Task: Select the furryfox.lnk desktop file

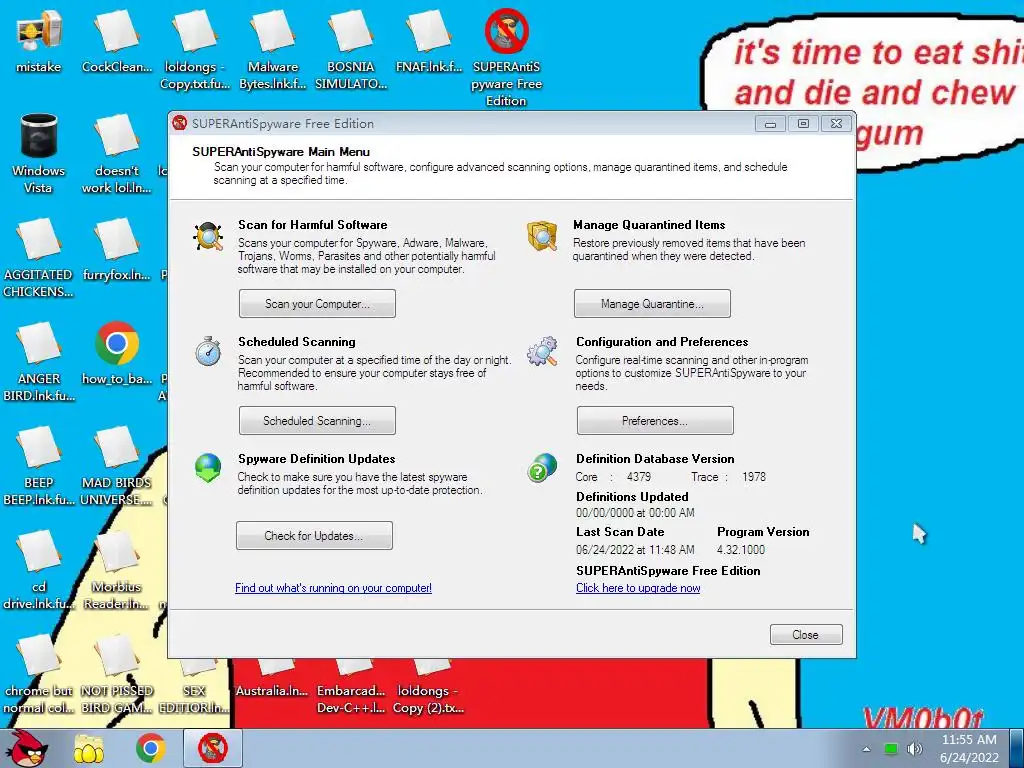Action: click(117, 250)
